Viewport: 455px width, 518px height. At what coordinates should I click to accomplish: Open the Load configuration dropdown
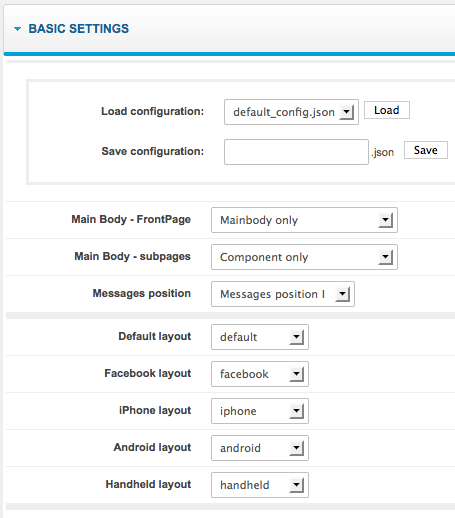point(291,112)
